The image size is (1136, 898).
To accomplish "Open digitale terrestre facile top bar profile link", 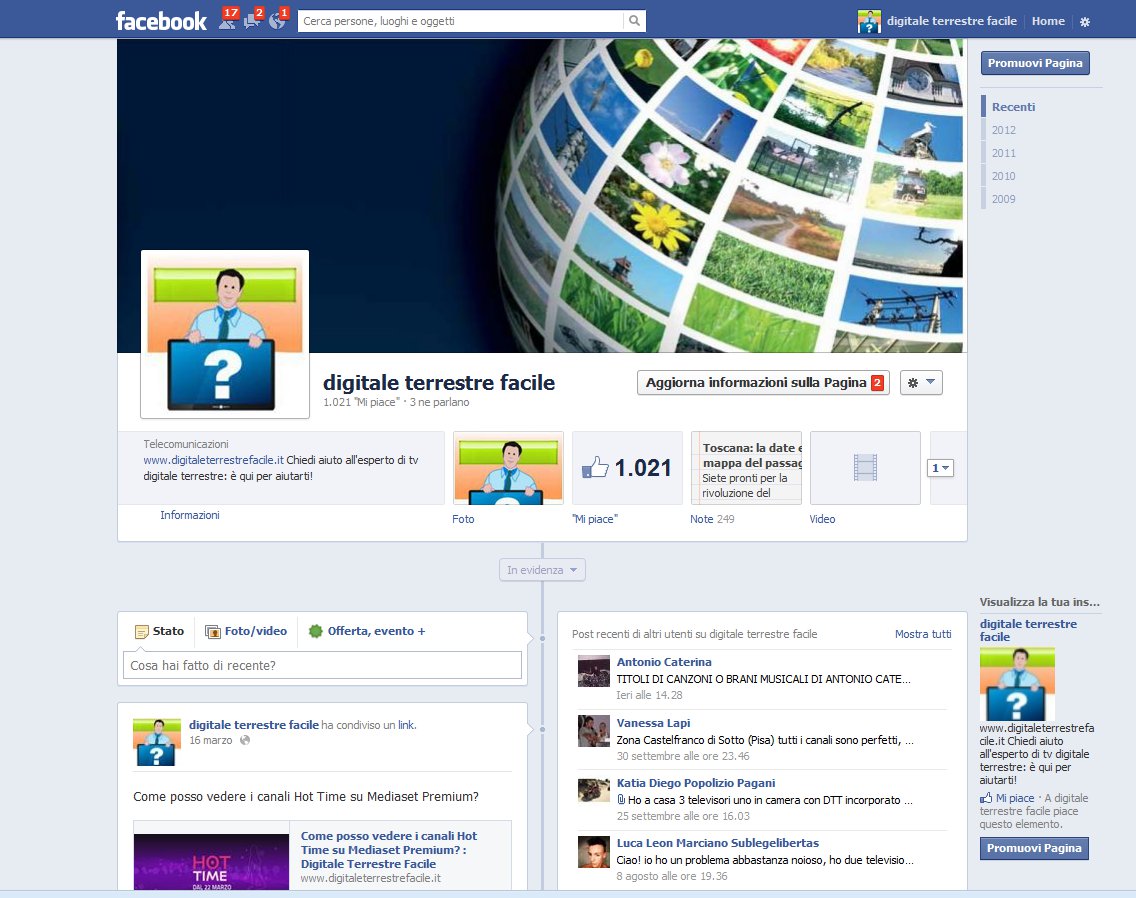I will 951,21.
